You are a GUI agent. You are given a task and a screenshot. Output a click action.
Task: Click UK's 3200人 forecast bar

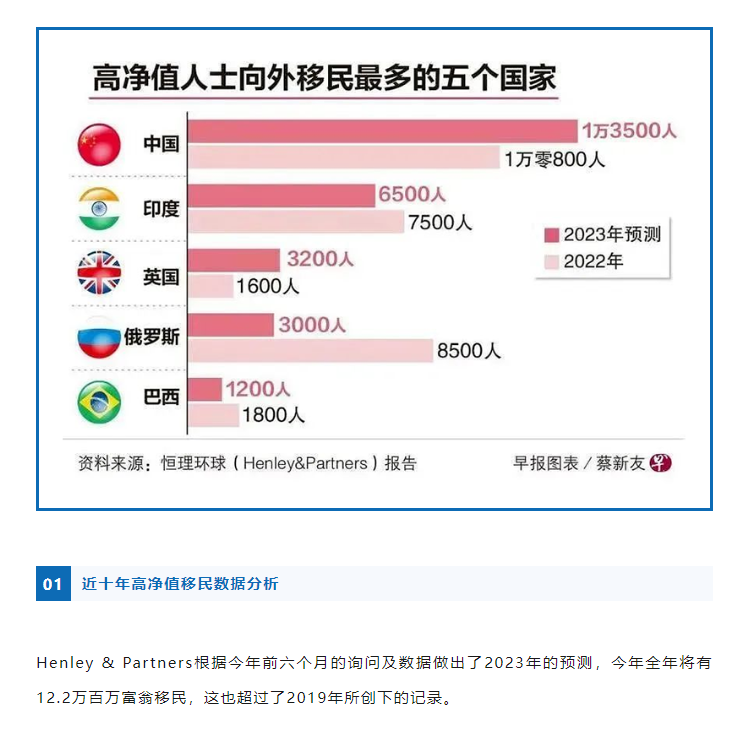pyautogui.click(x=234, y=260)
